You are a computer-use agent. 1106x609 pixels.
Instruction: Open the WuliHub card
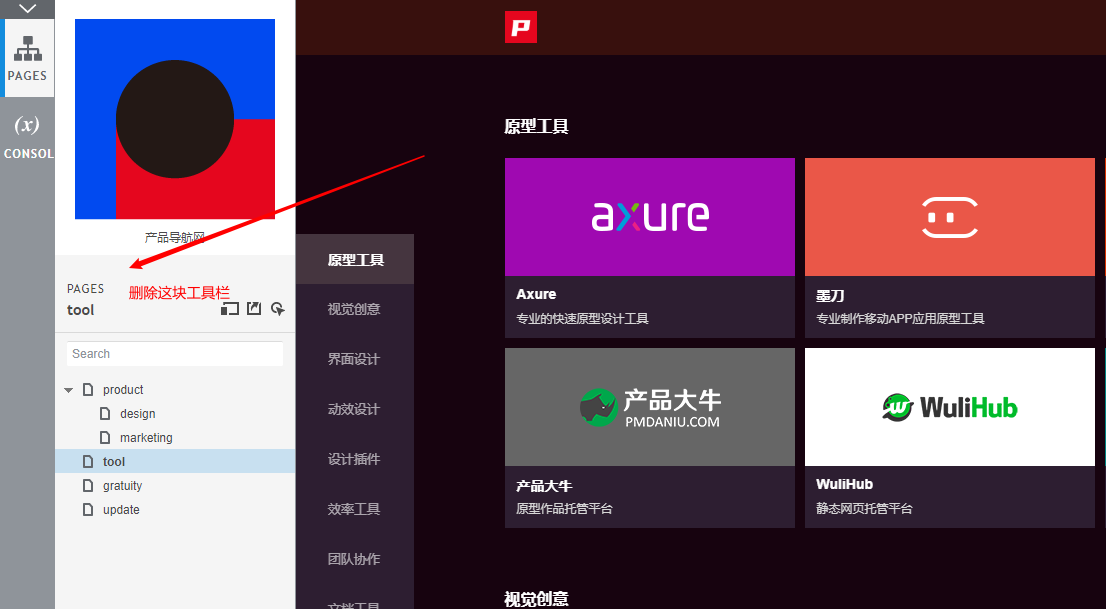[x=949, y=438]
